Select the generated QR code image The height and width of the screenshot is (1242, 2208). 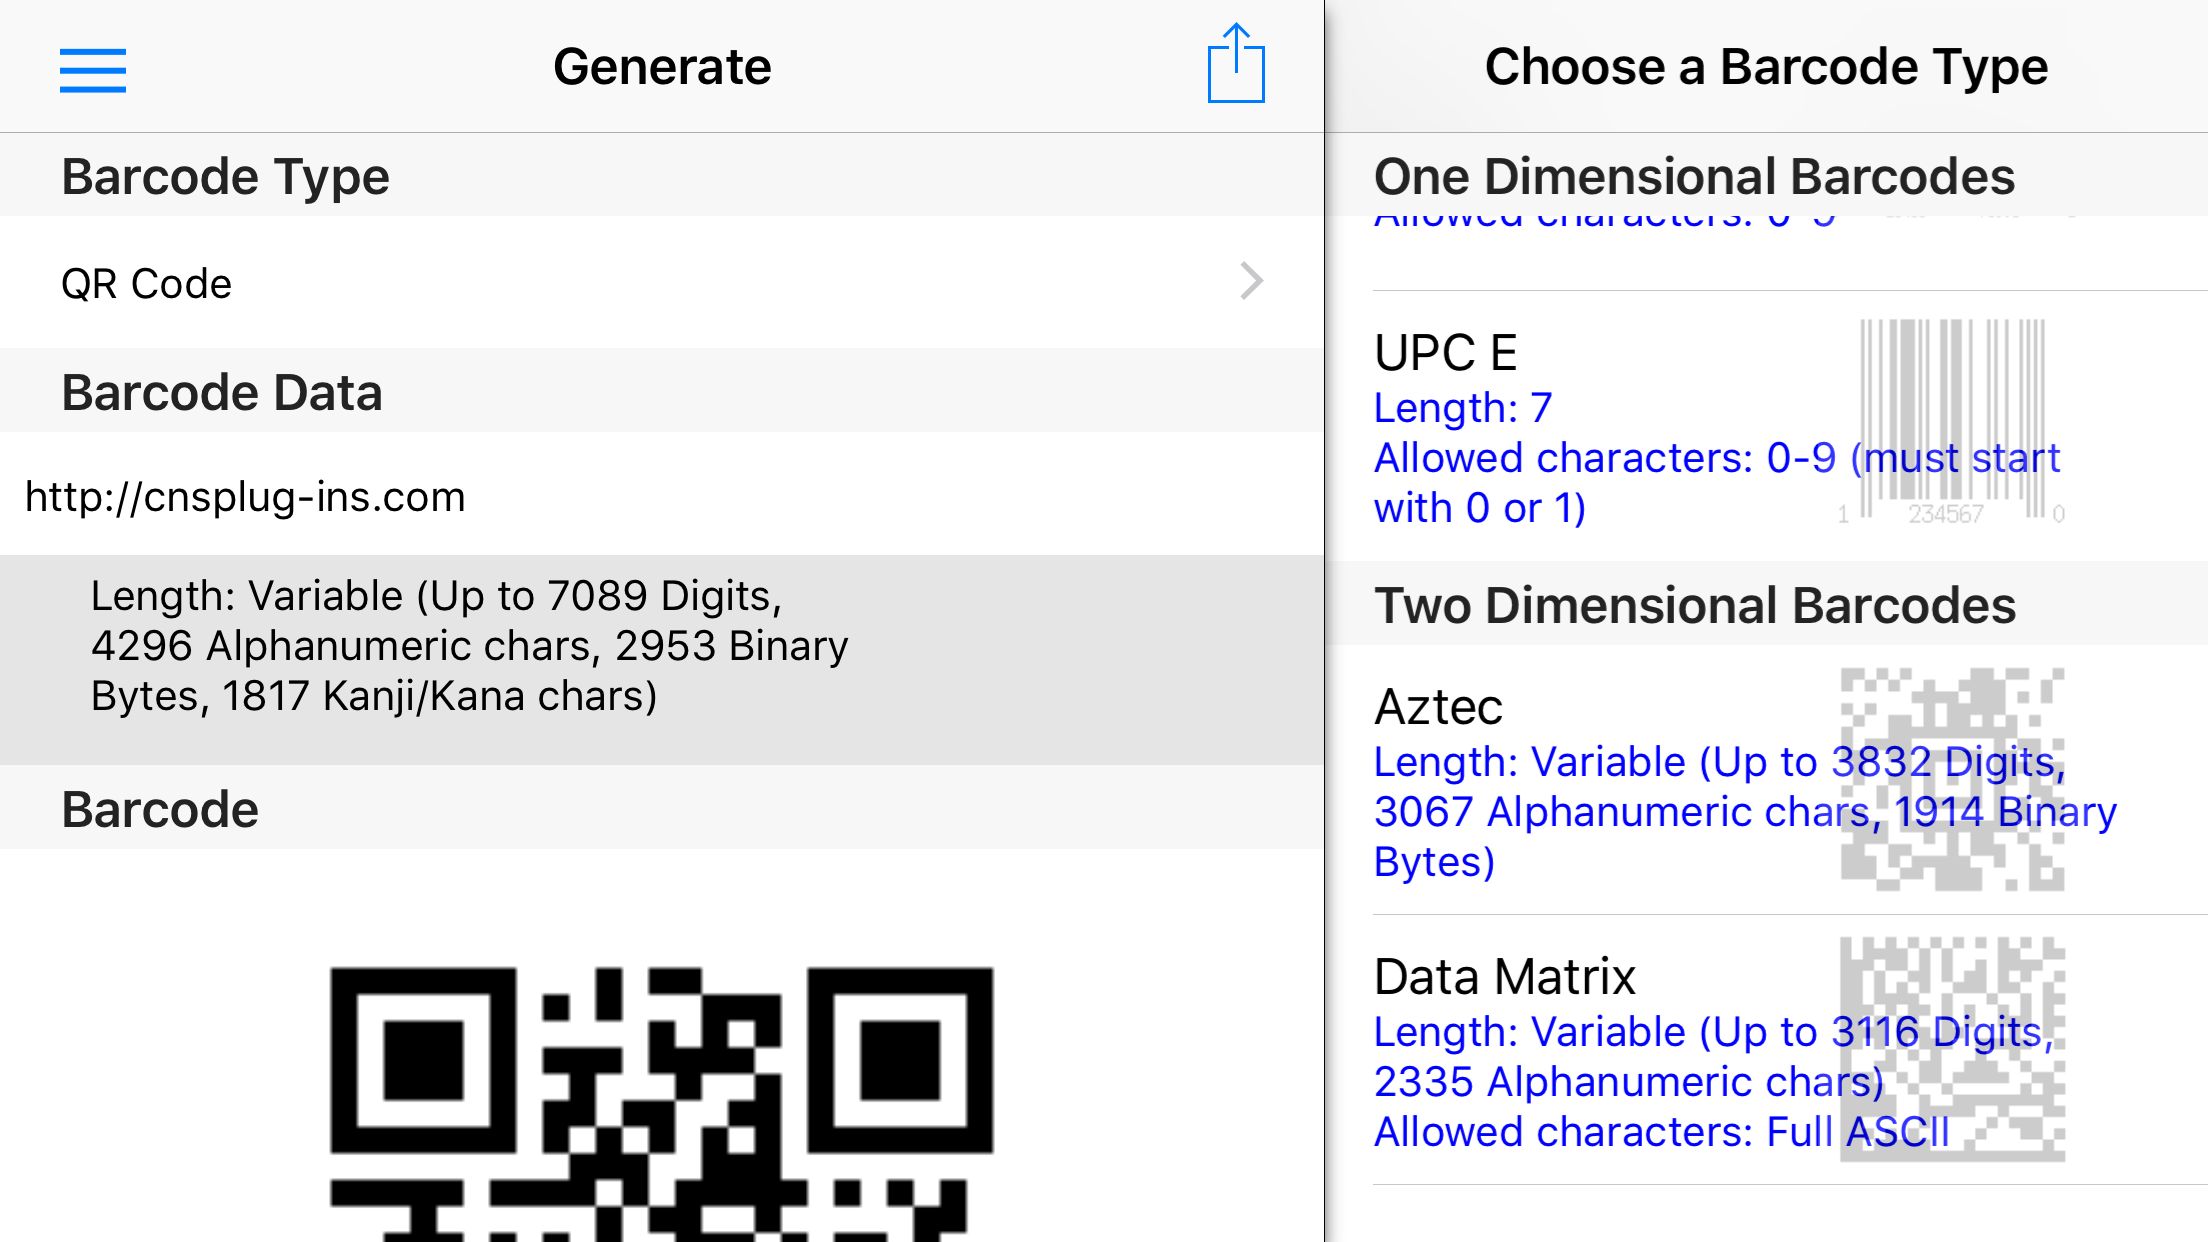[662, 1104]
